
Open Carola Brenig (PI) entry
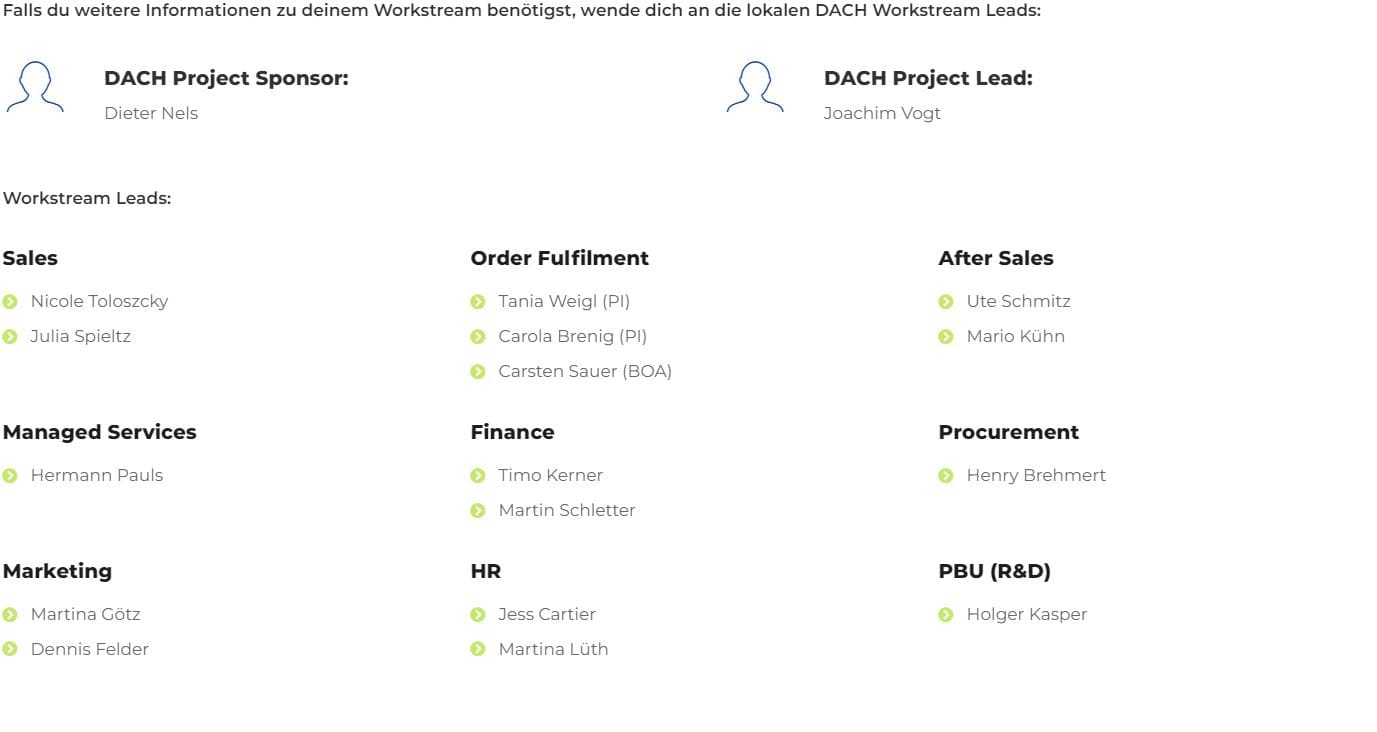(573, 336)
